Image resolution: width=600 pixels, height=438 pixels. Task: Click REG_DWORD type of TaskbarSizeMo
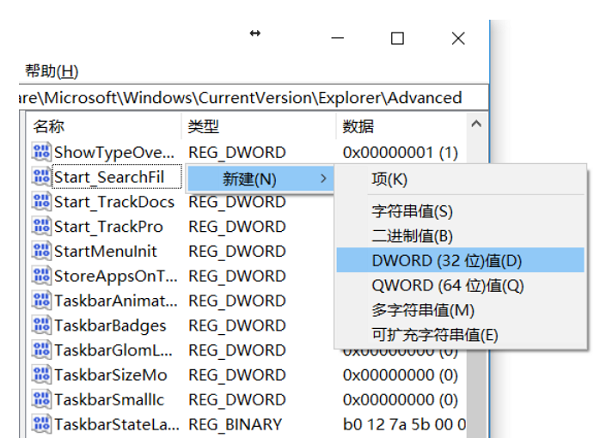[237, 375]
